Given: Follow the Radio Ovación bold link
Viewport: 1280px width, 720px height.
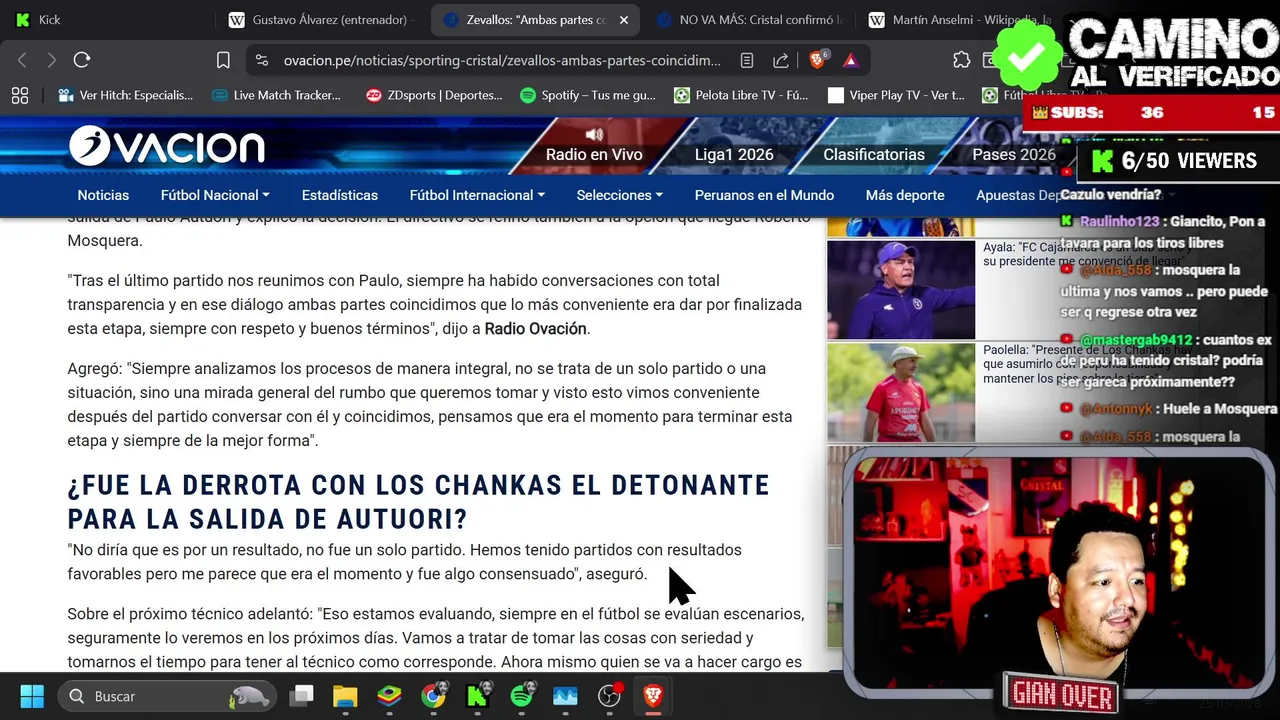Looking at the screenshot, I should point(536,329).
